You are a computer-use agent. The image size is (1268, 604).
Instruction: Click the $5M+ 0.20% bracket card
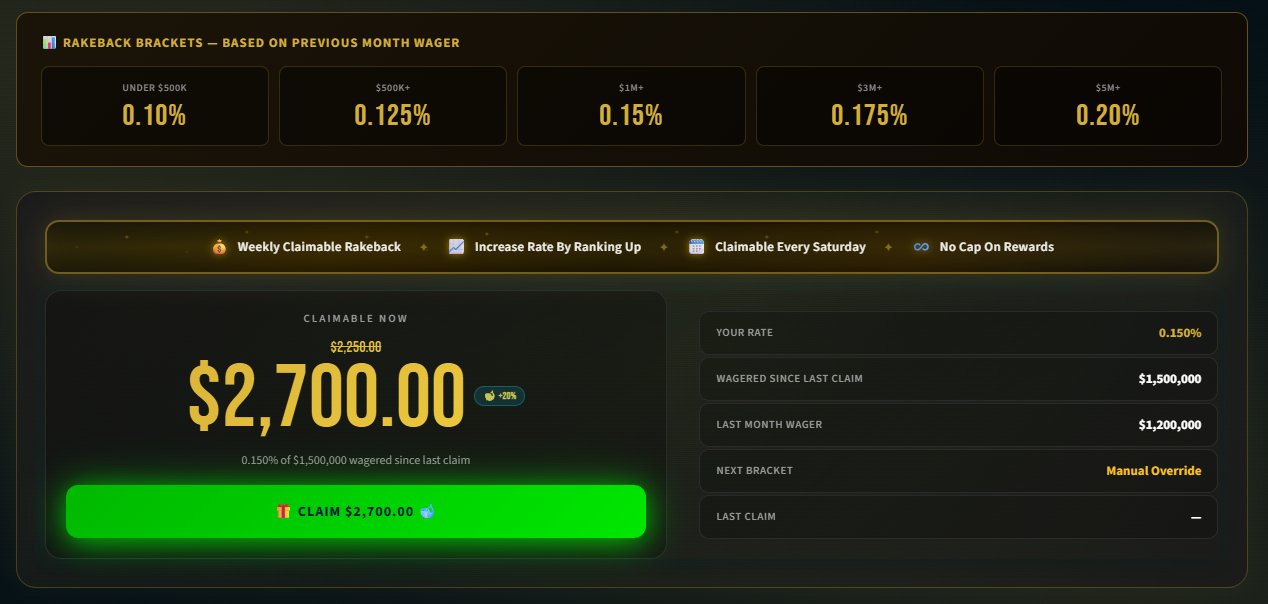pos(1107,105)
